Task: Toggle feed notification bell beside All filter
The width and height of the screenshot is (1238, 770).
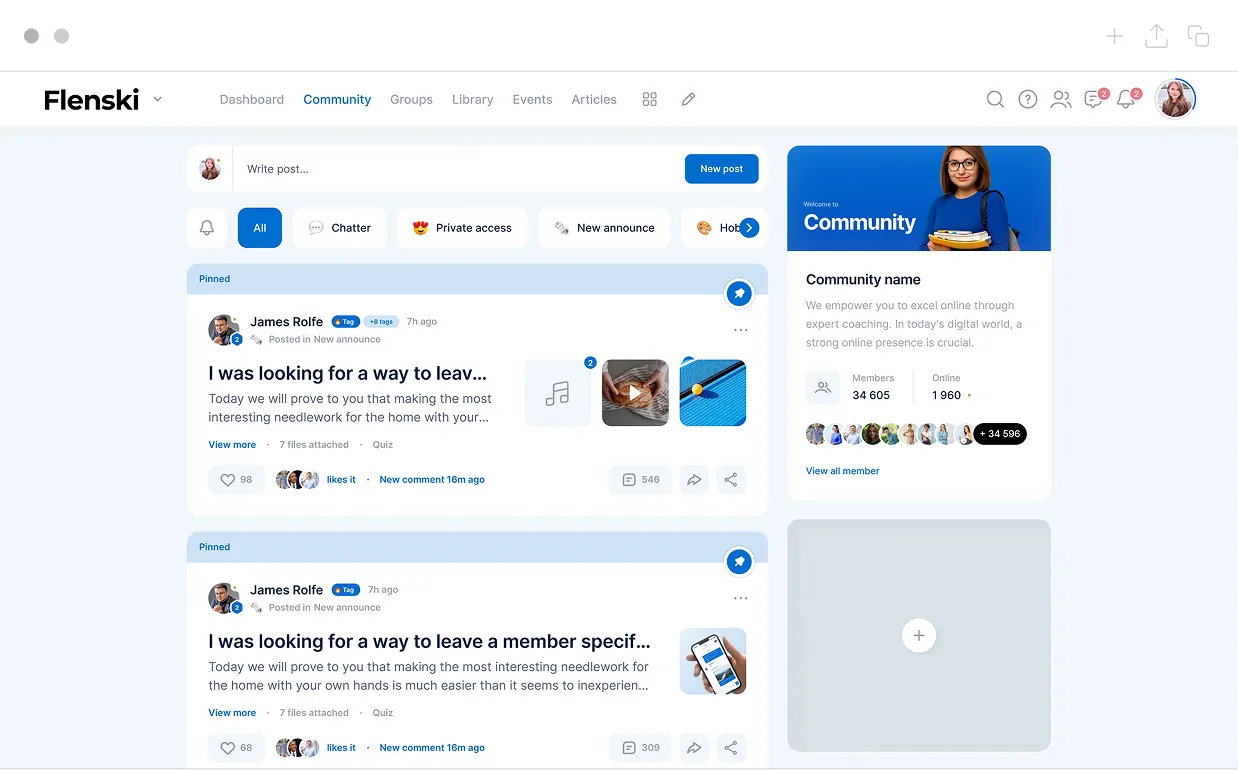Action: pos(207,228)
